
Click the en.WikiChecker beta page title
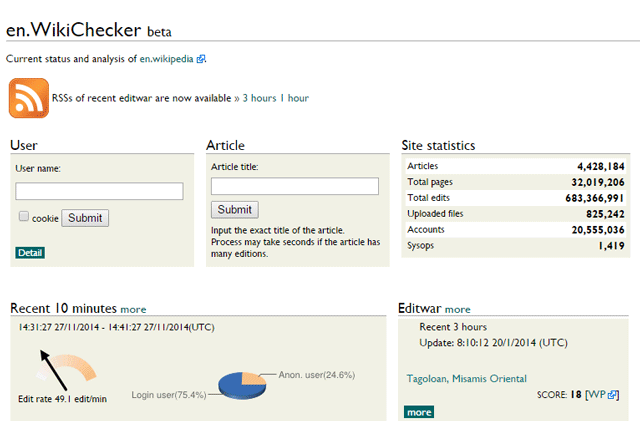click(89, 30)
